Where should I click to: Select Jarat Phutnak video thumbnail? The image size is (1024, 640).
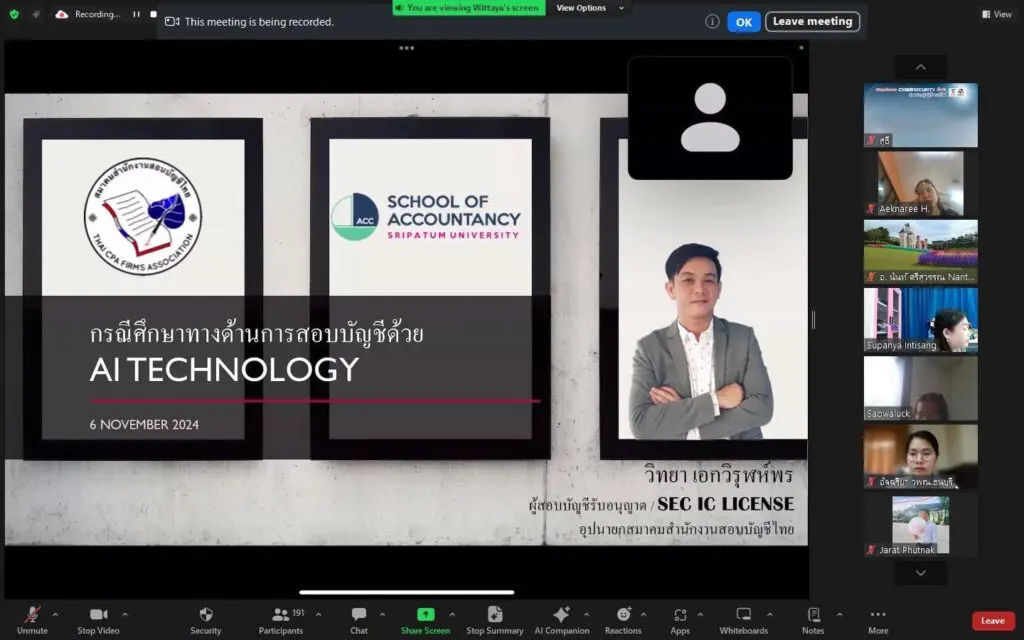pos(921,526)
